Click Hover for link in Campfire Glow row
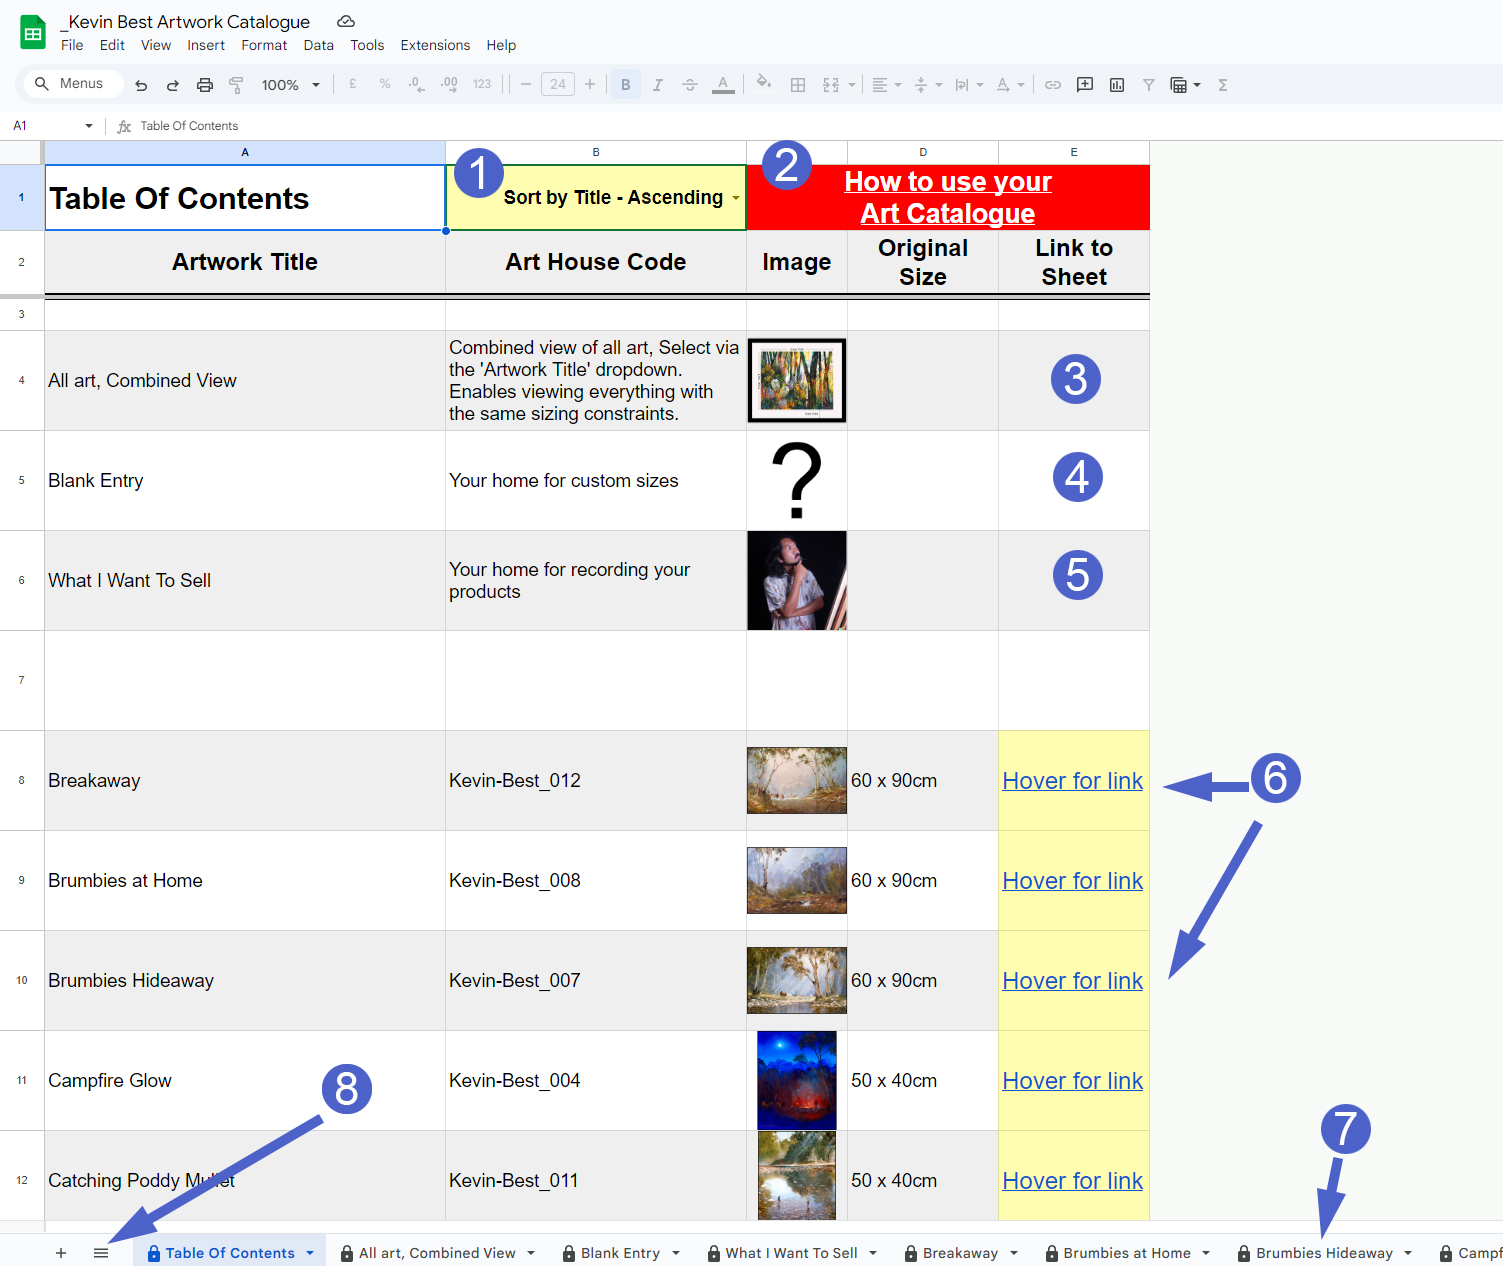Screen dimensions: 1503x1266 tap(1072, 1081)
